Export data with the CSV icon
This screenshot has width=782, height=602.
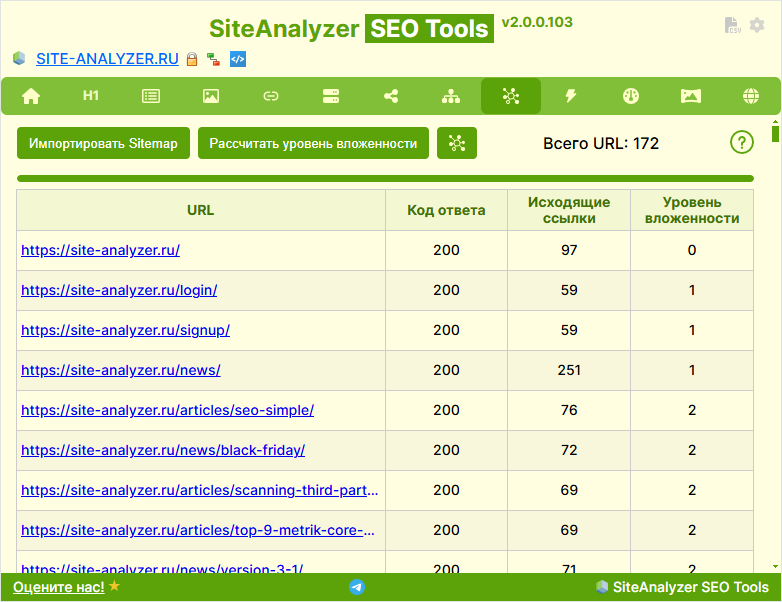pos(732,25)
